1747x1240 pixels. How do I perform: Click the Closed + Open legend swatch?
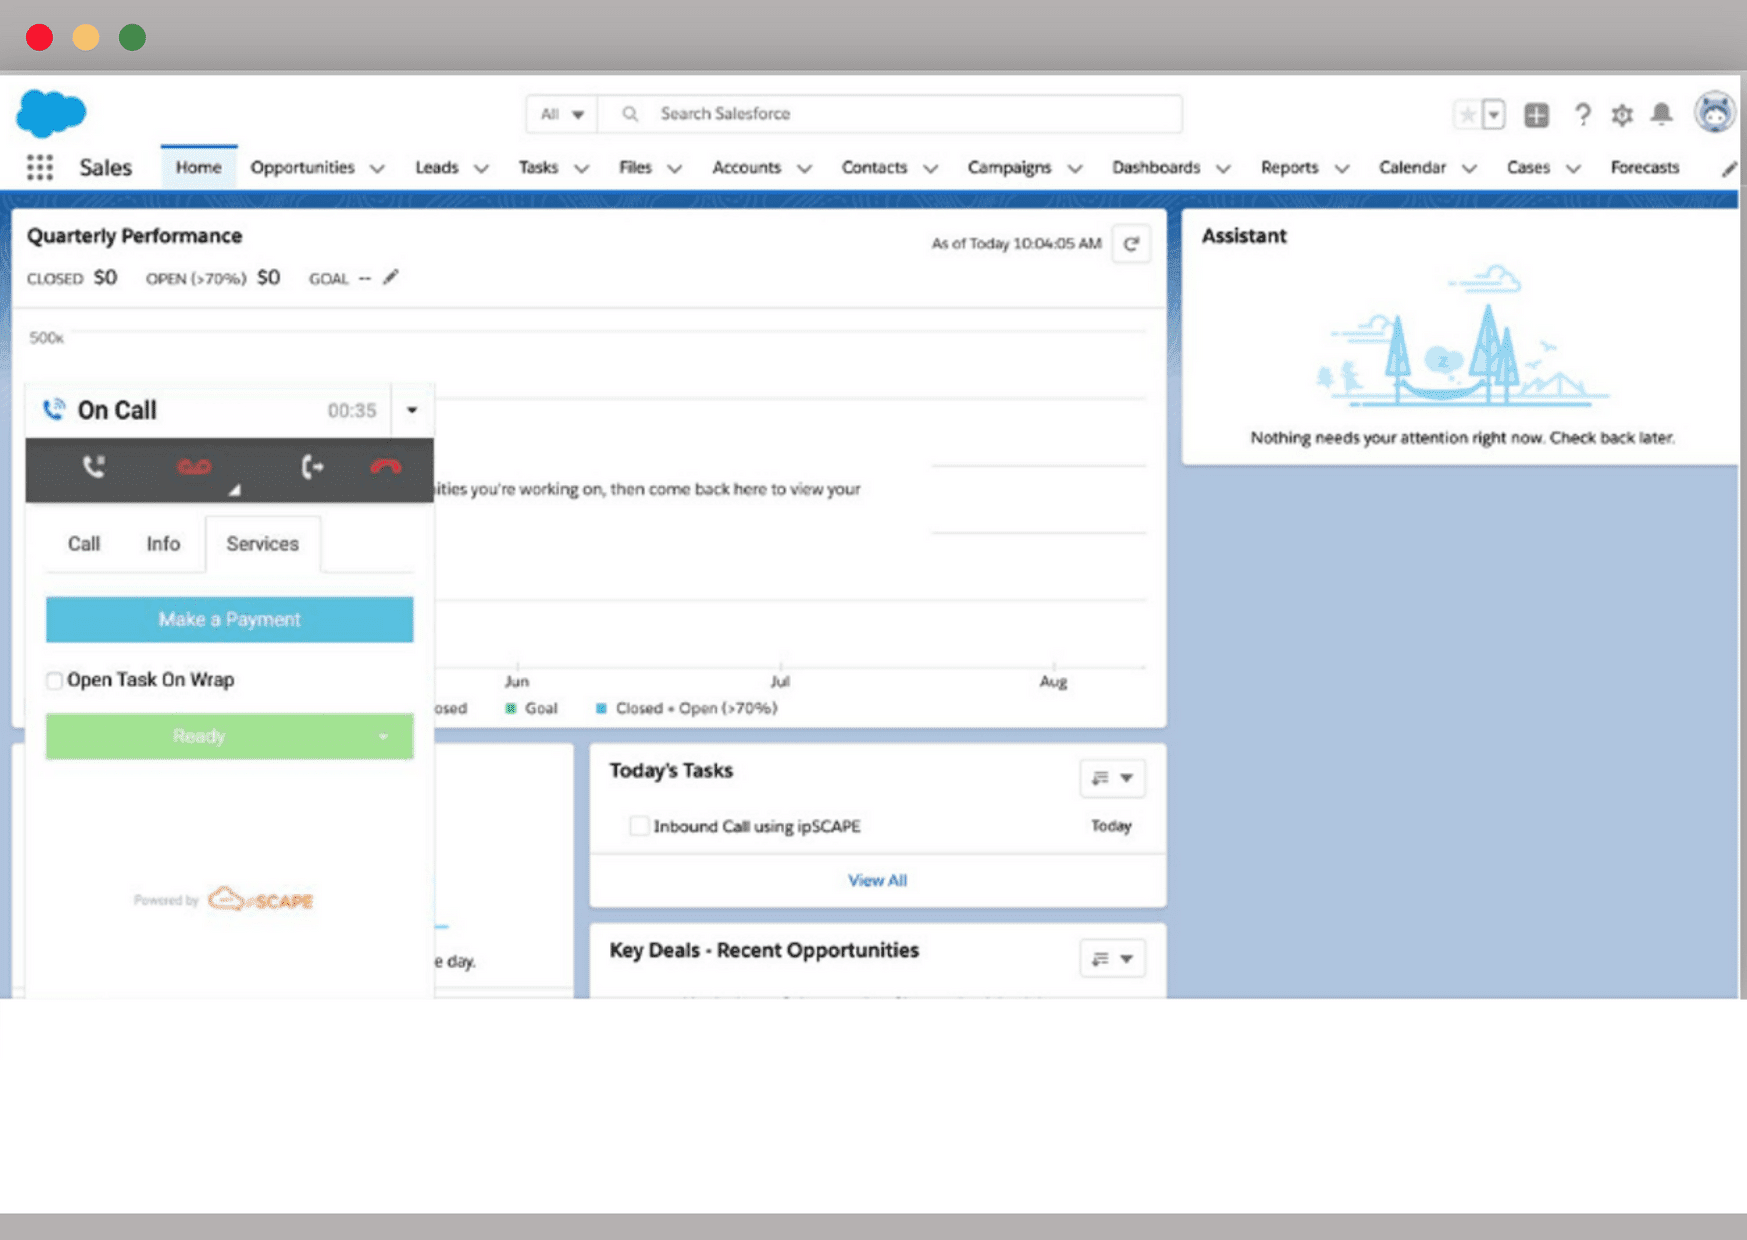coord(601,709)
